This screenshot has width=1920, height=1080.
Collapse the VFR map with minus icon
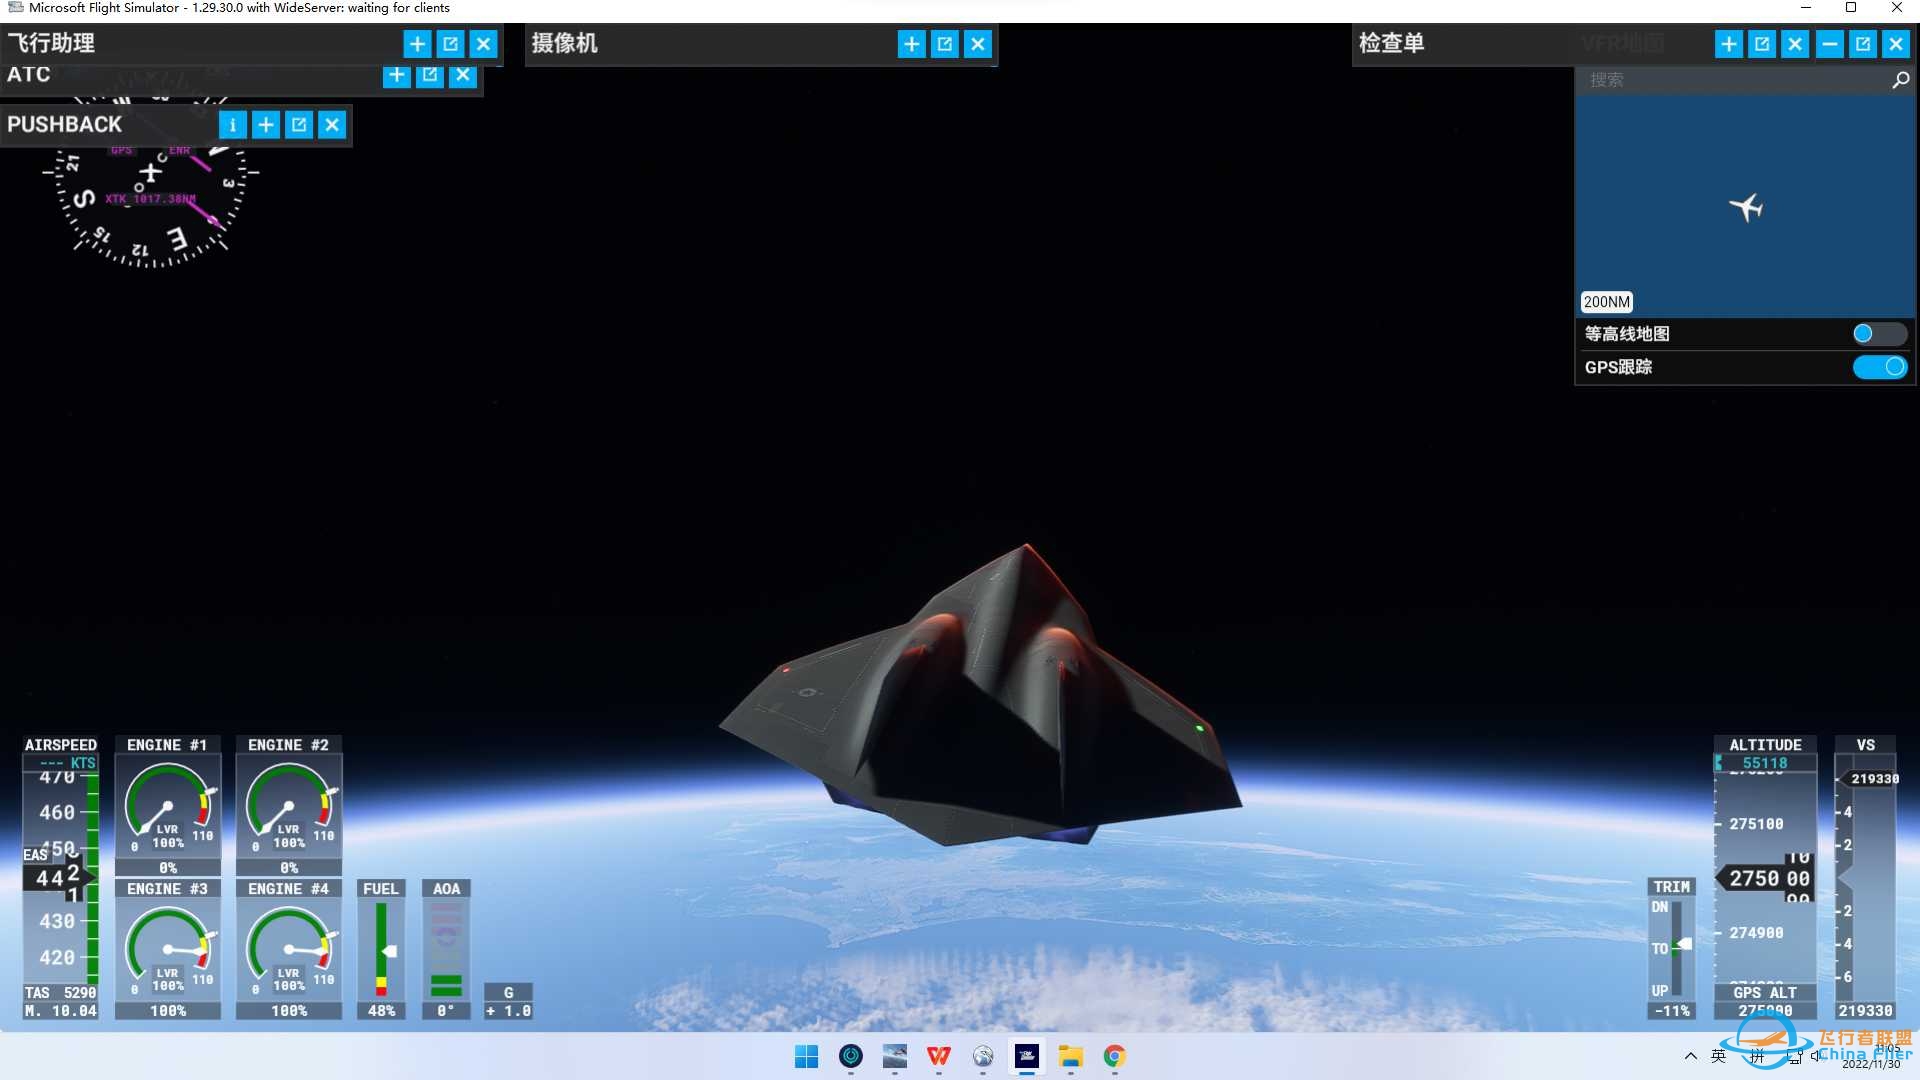tap(1829, 44)
